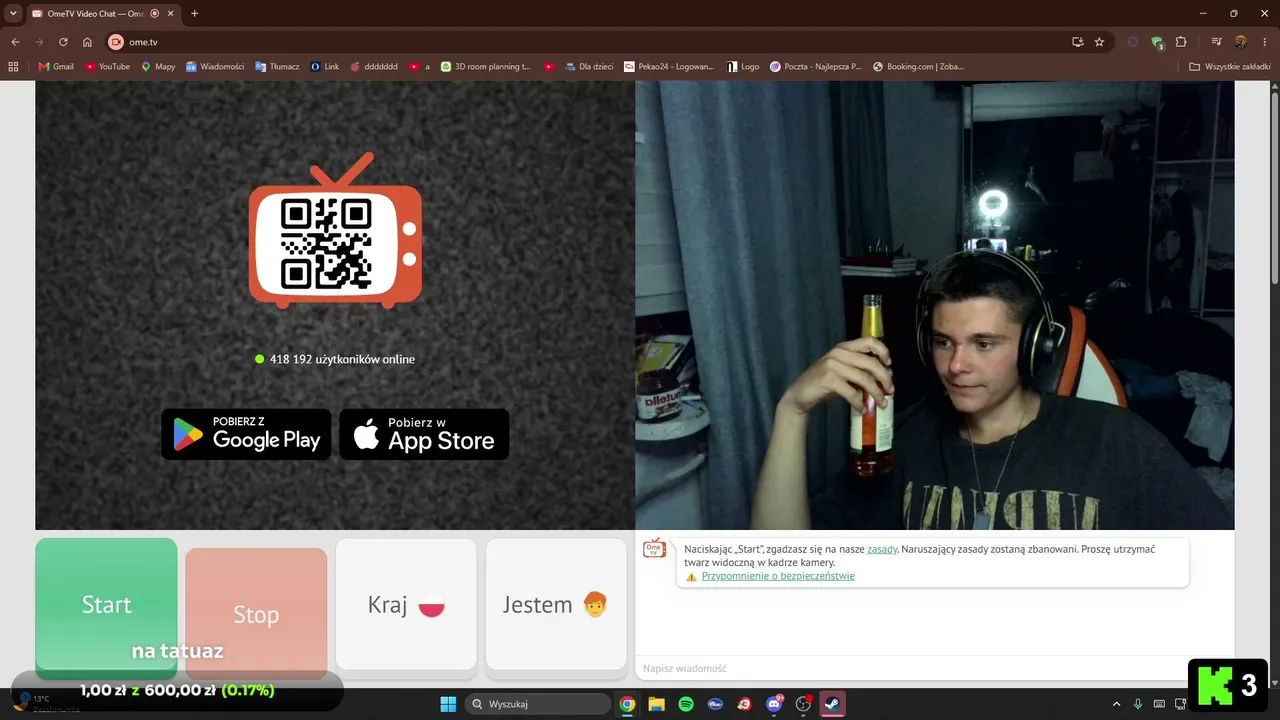Open the Jestem gender selector

click(x=556, y=604)
